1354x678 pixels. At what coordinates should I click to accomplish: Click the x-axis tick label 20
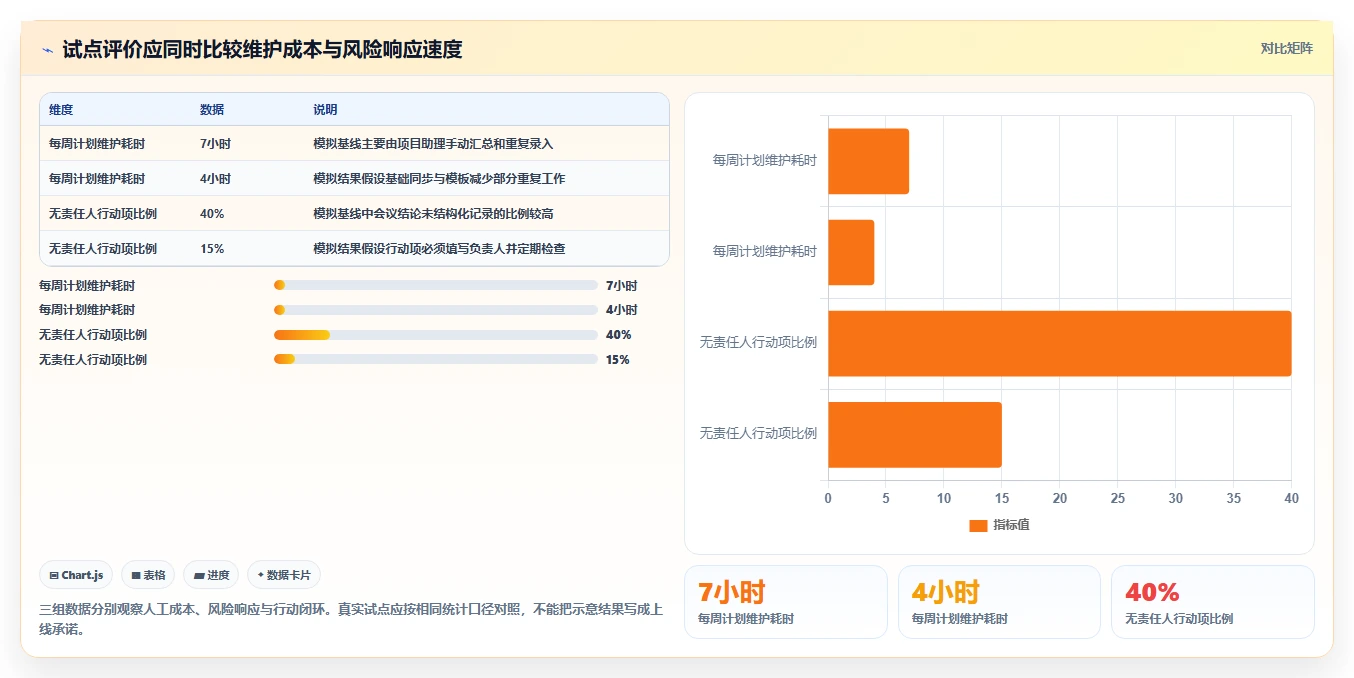(1060, 498)
